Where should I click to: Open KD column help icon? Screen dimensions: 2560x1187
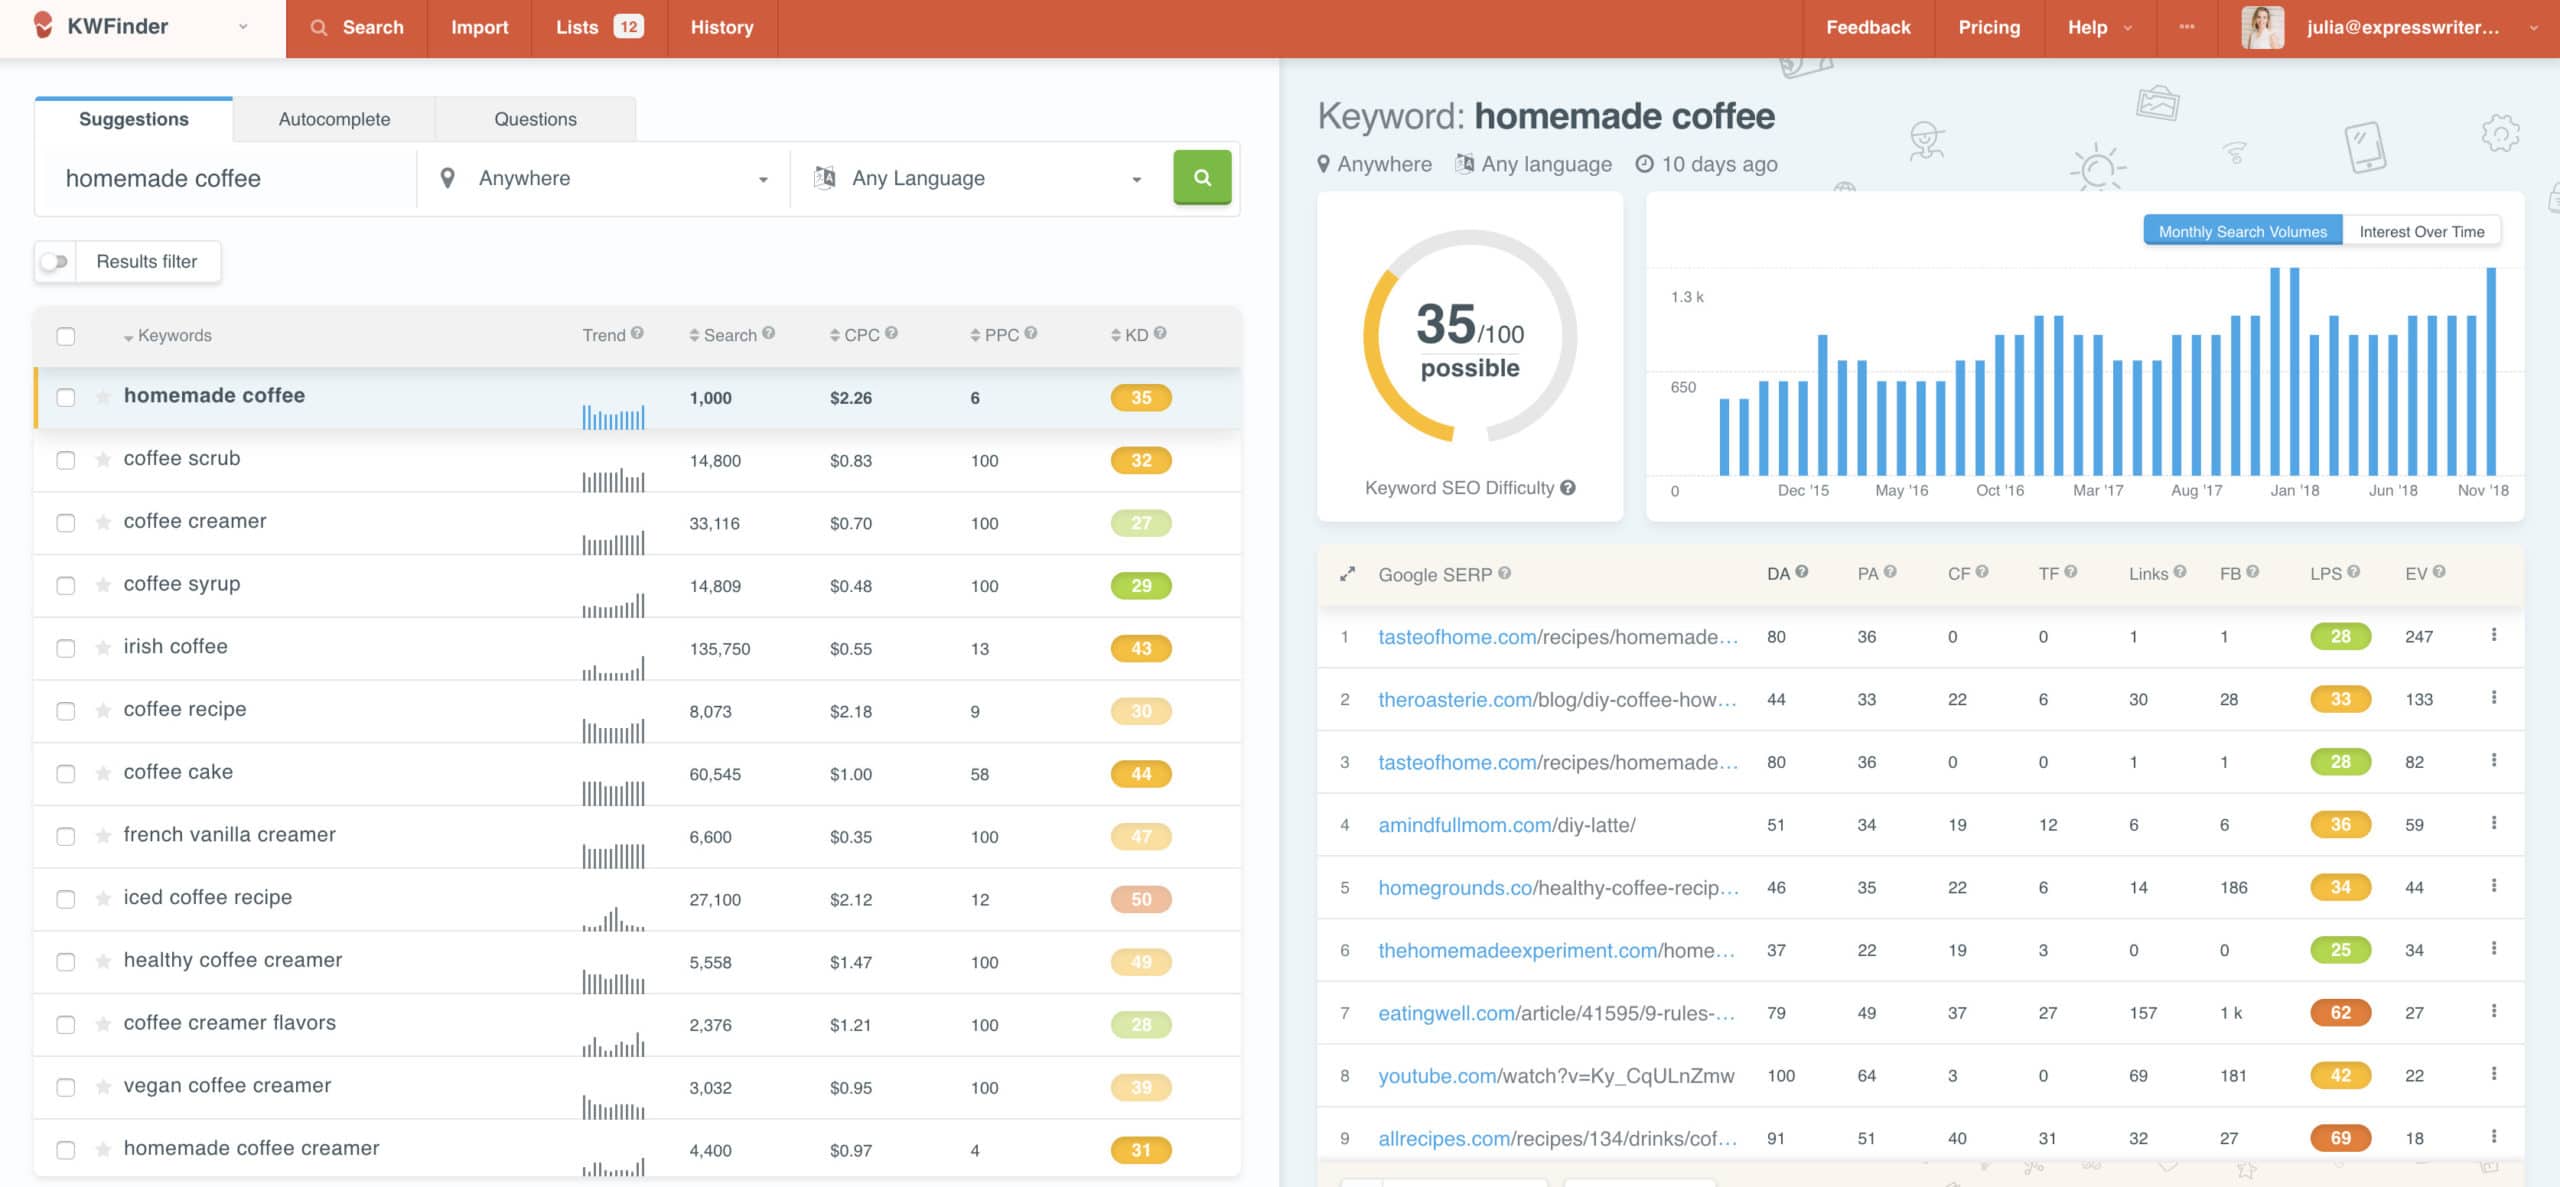point(1160,333)
